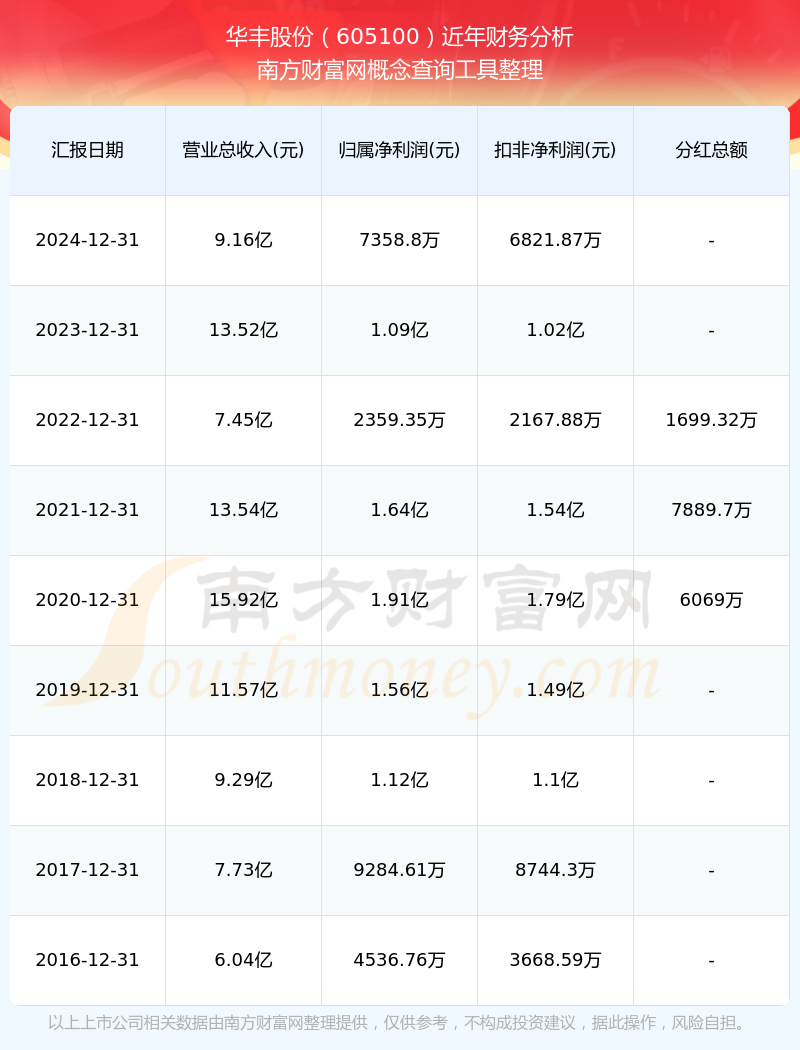Click the 扣非净利润(元) column header
Image resolution: width=800 pixels, height=1050 pixels.
click(556, 150)
